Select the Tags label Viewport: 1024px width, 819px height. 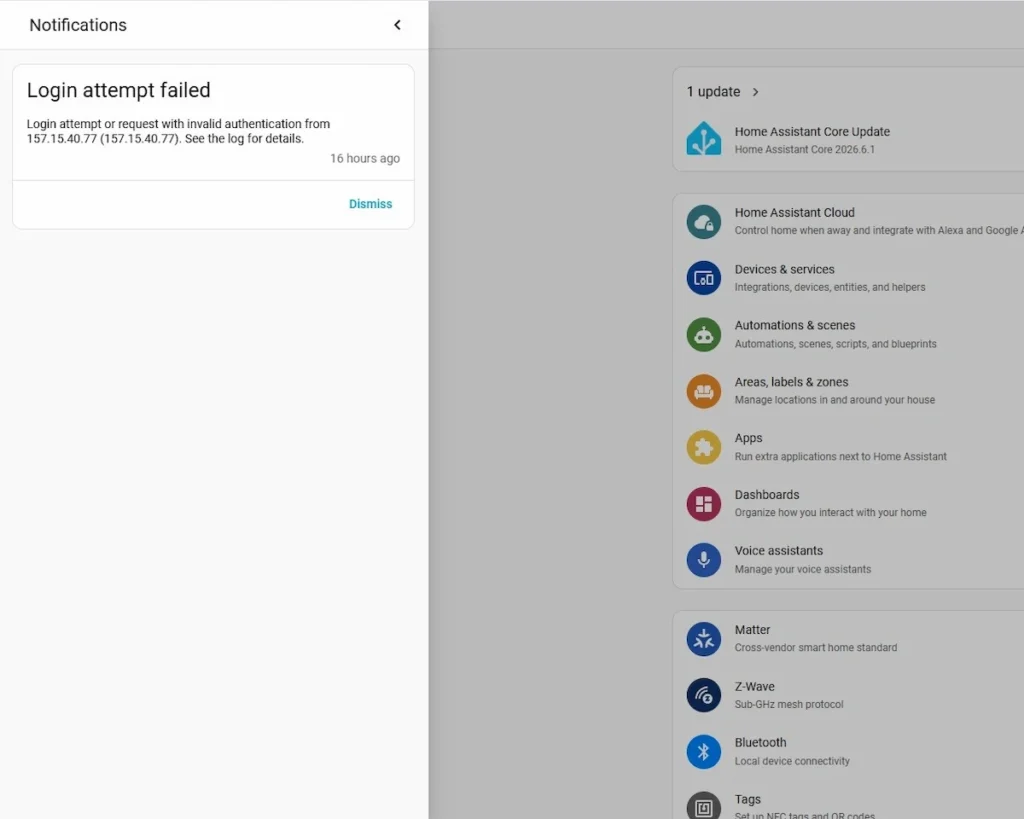click(x=748, y=799)
